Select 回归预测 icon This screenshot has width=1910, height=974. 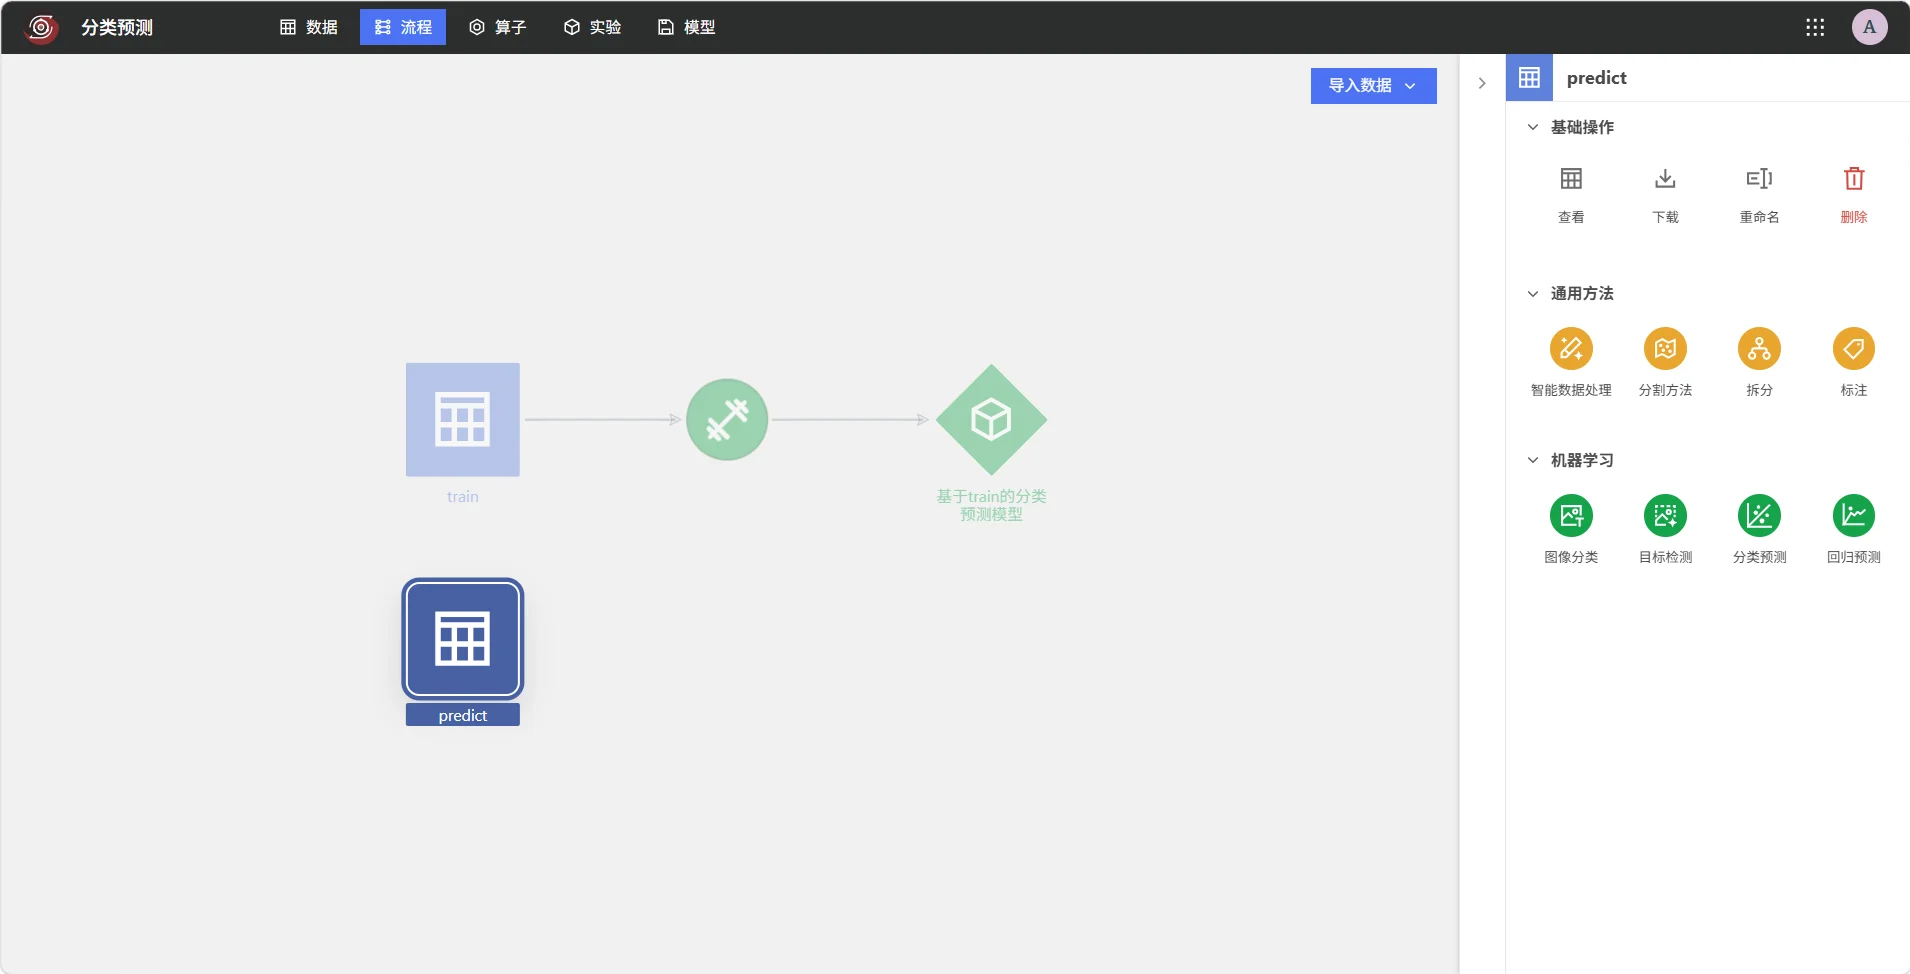pos(1854,516)
